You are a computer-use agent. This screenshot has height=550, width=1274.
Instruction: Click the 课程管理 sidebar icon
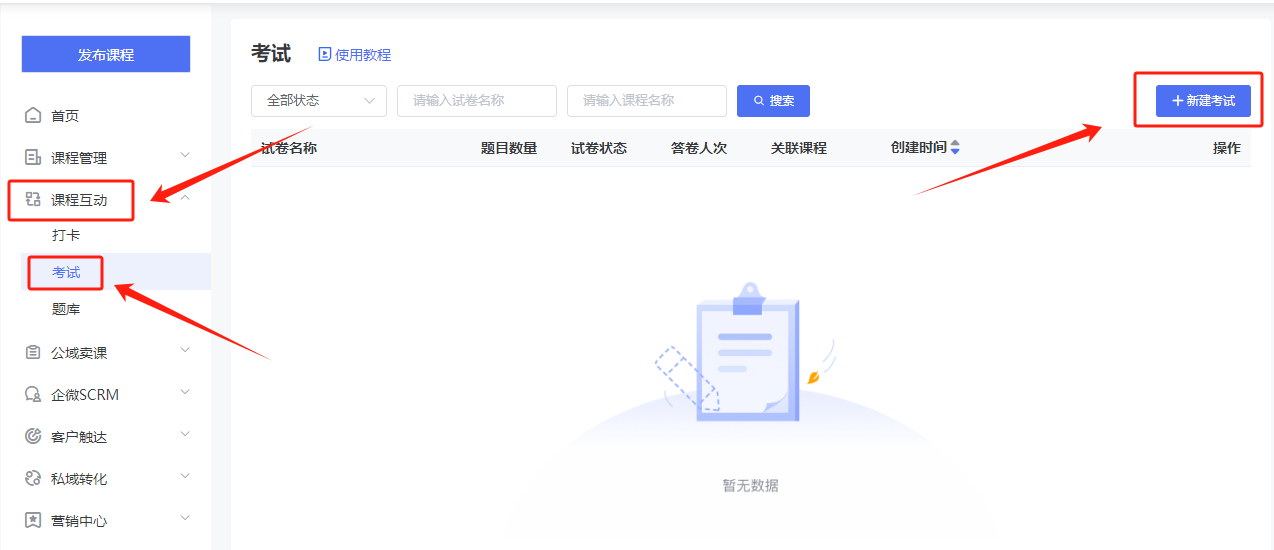[x=33, y=158]
